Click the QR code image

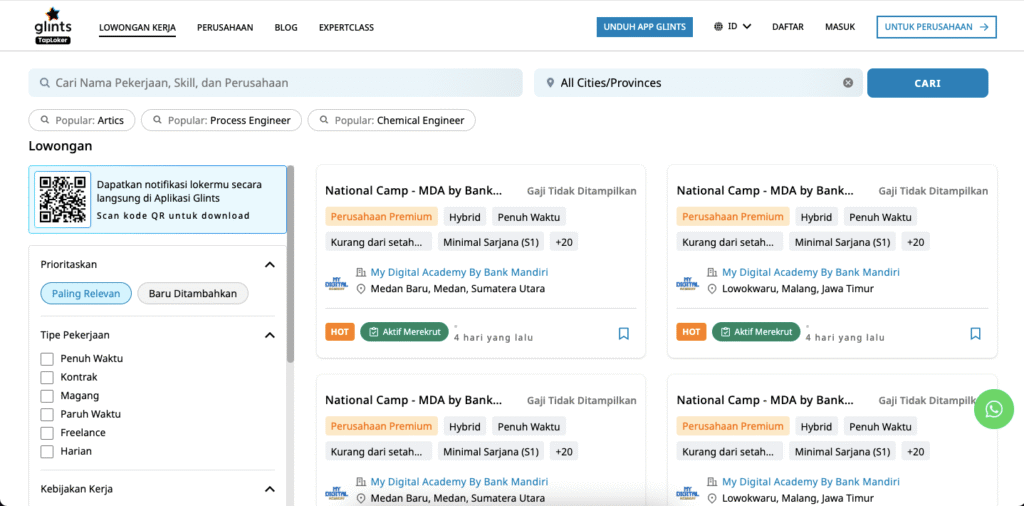[x=63, y=199]
